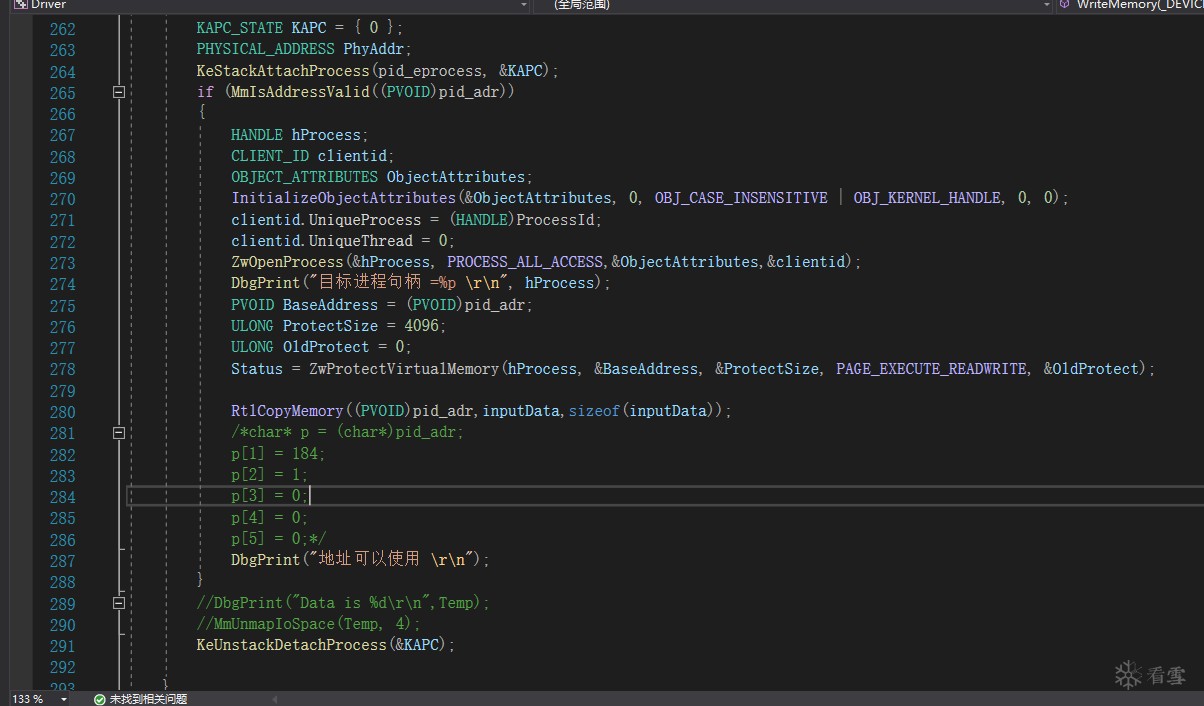The image size is (1204, 706).
Task: Click sizeof keyword on line 280
Action: (594, 411)
